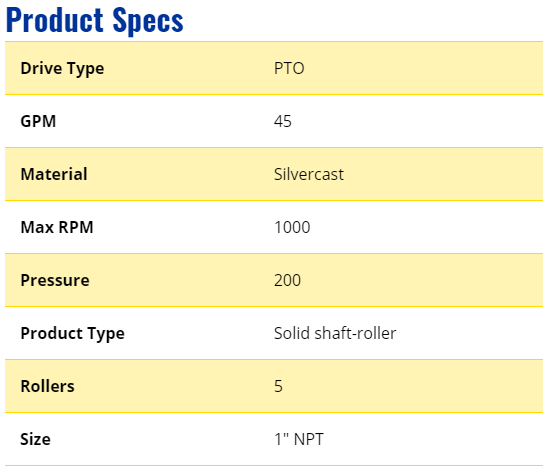548x473 pixels.
Task: Select the Drive Type label
Action: [62, 69]
